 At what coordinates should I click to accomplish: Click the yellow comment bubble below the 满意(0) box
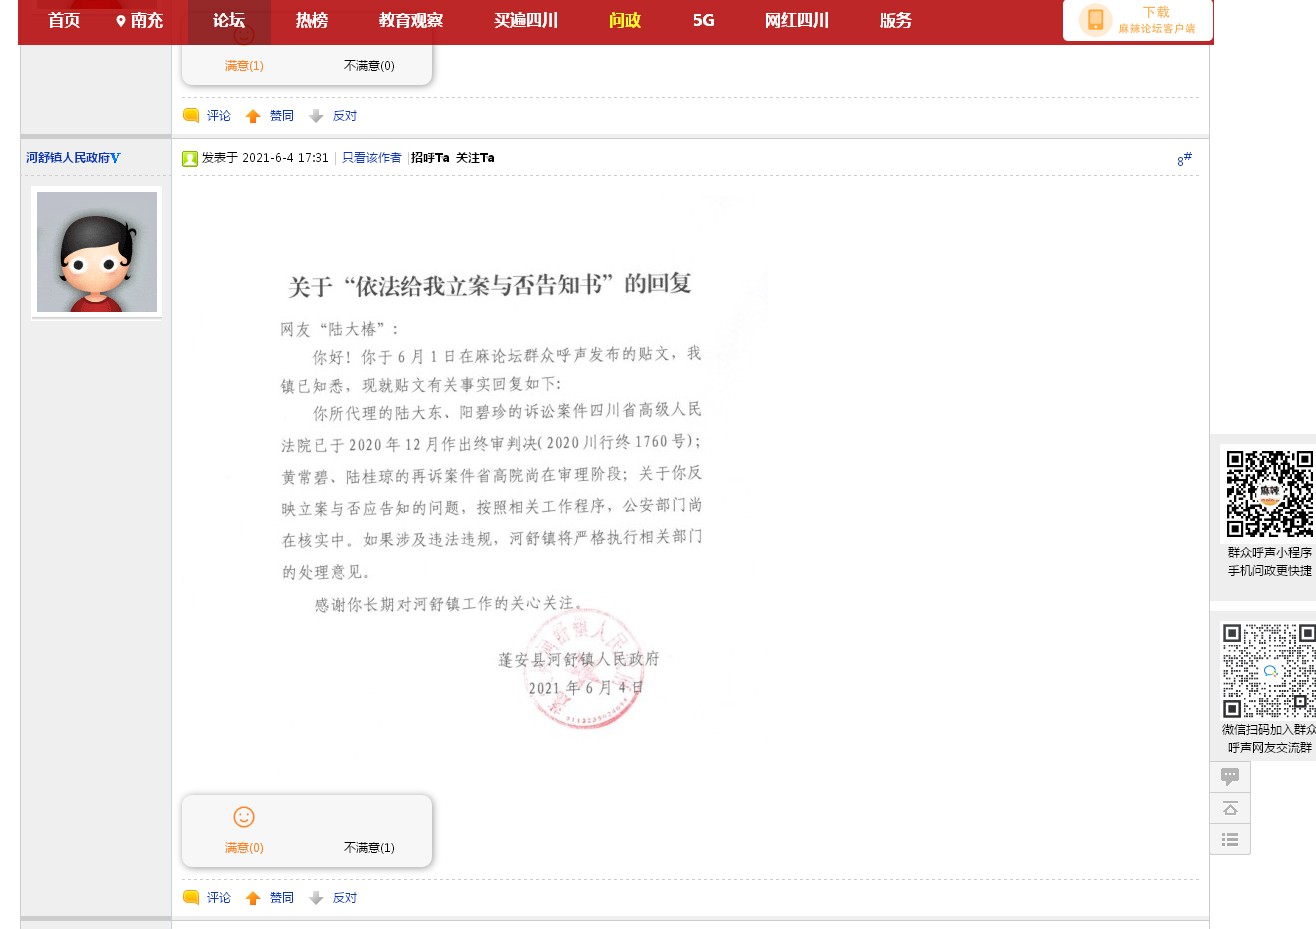(x=191, y=898)
